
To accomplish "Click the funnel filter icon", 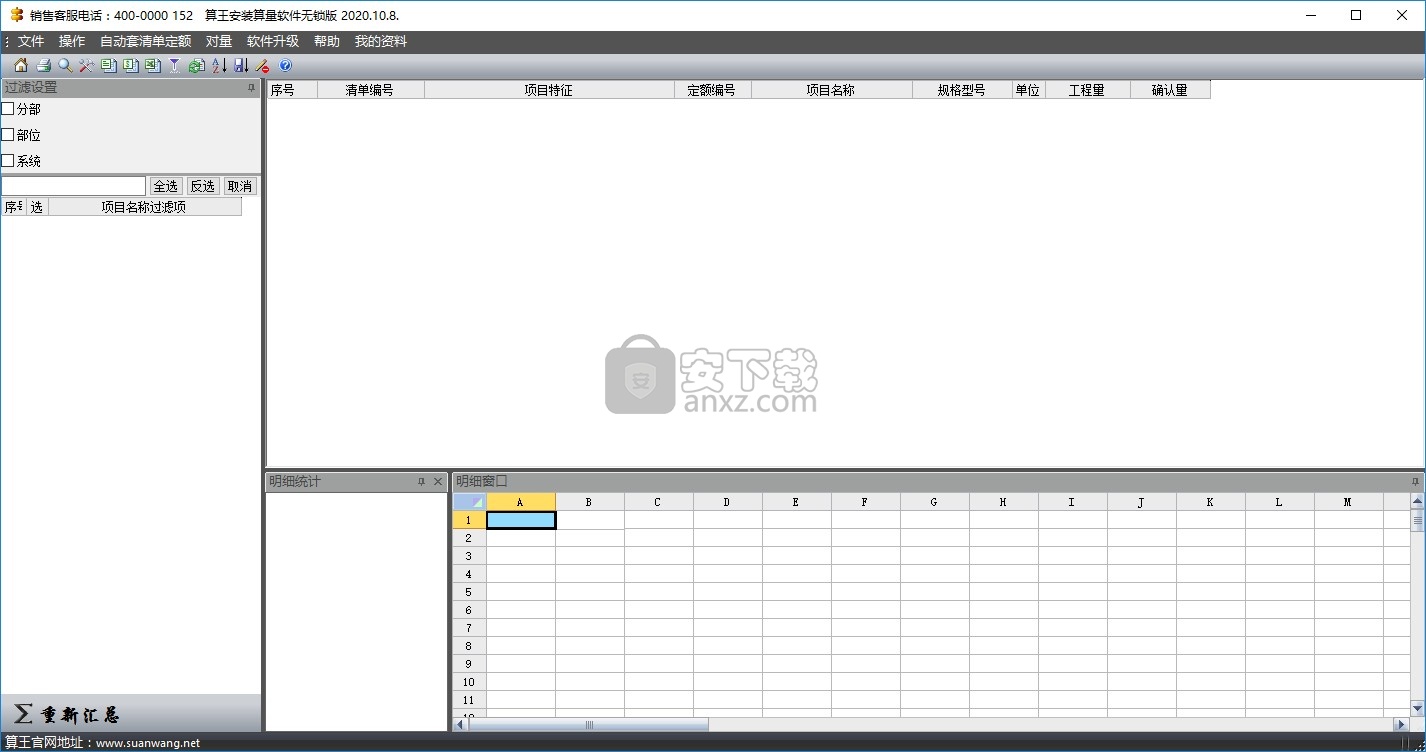I will click(x=174, y=65).
